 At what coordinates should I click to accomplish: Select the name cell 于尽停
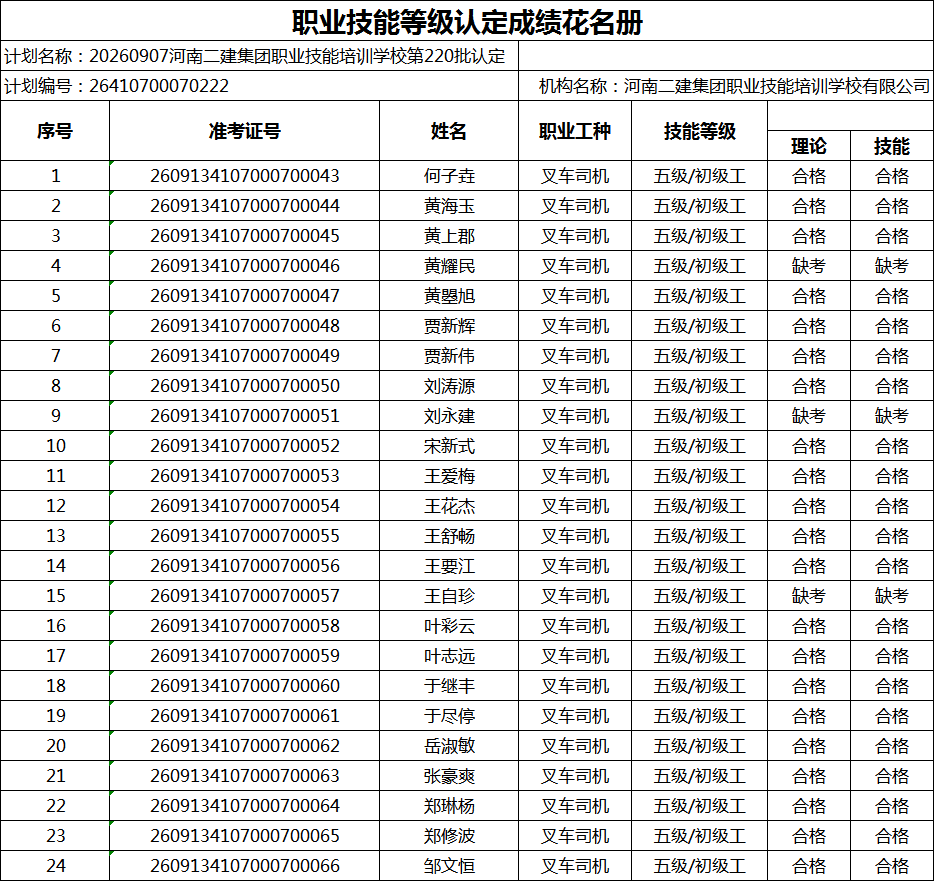[449, 715]
